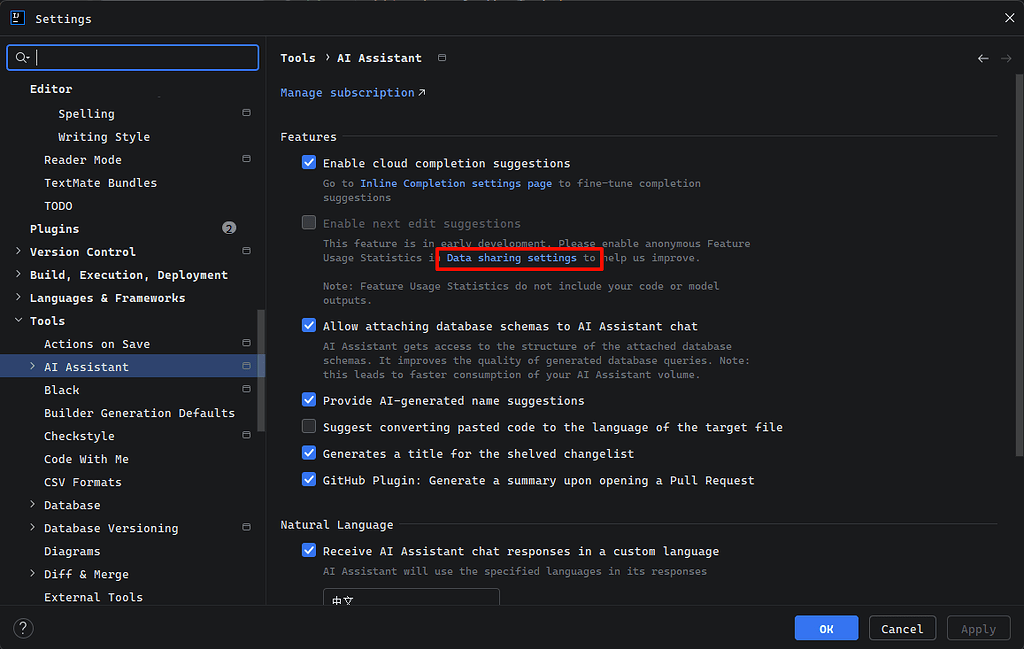The height and width of the screenshot is (649, 1024).
Task: Expand the Diff & Merge node
Action: click(33, 573)
